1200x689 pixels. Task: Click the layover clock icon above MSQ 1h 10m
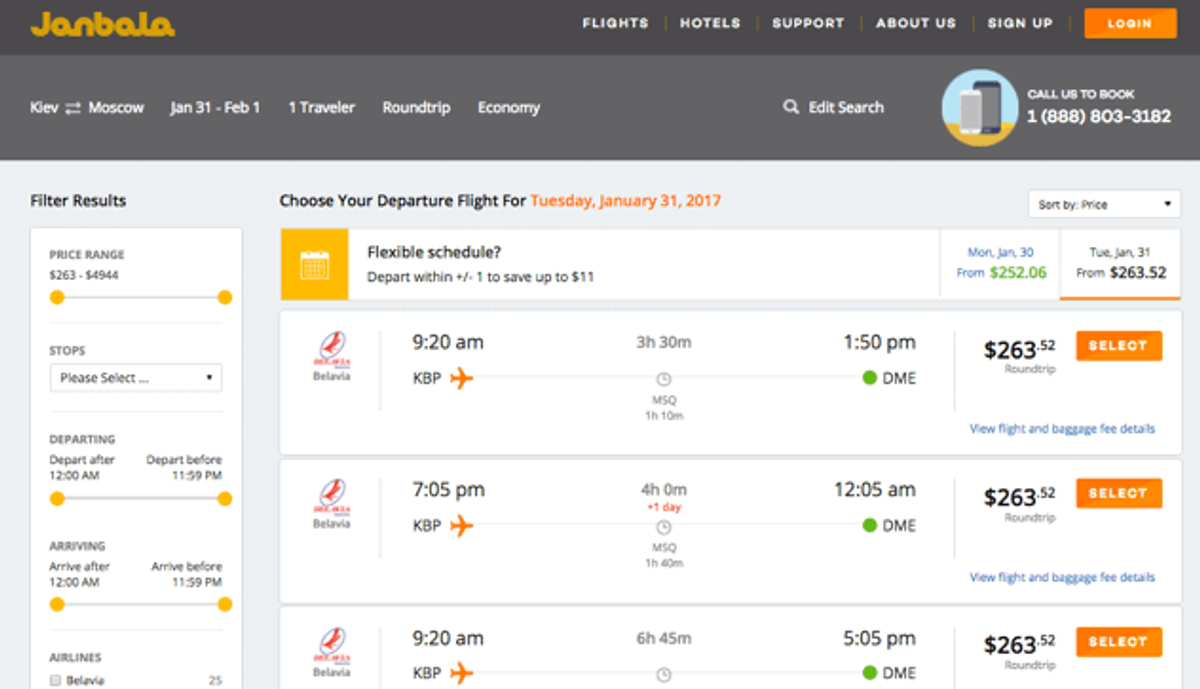point(663,379)
